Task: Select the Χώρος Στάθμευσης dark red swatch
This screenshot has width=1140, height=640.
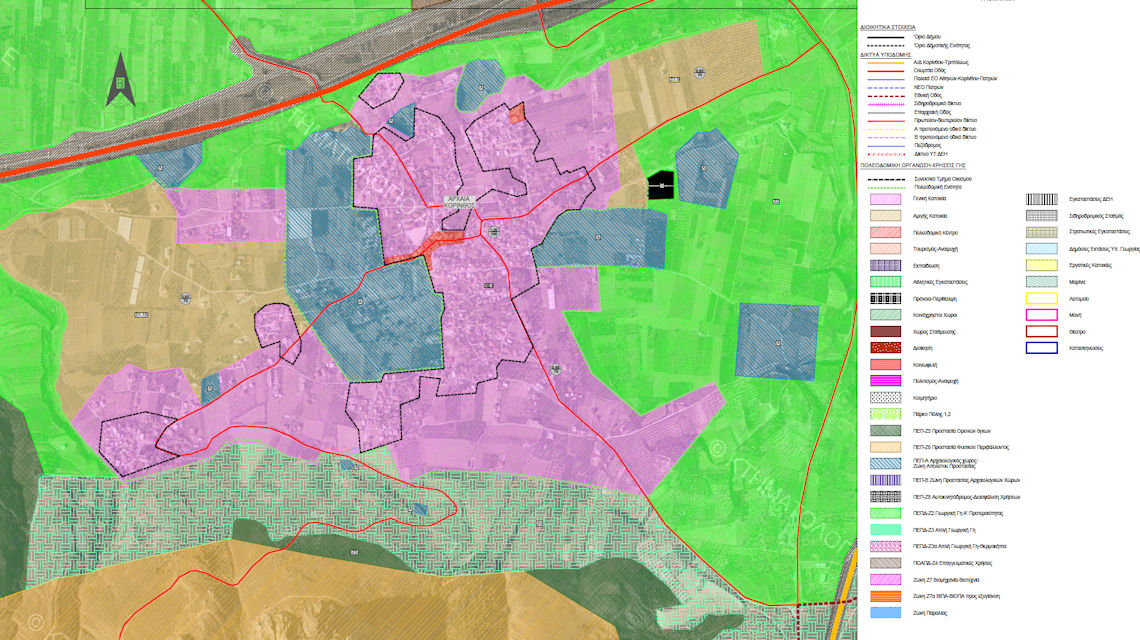Action: click(x=886, y=332)
